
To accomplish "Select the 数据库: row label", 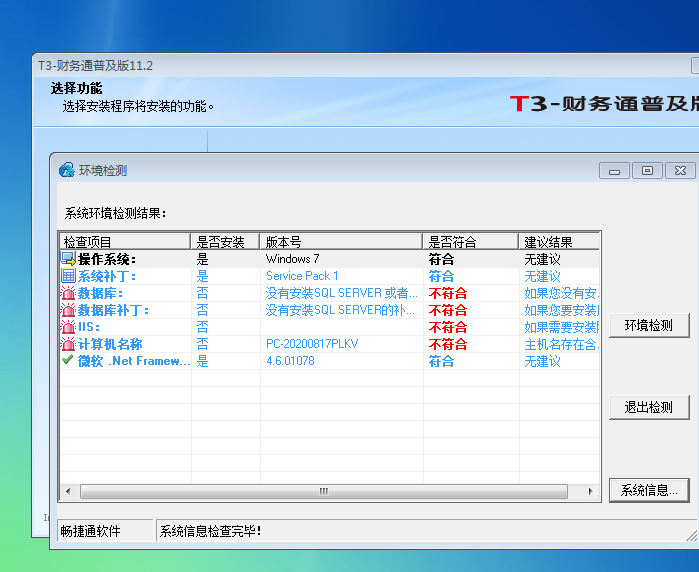I will pyautogui.click(x=100, y=293).
